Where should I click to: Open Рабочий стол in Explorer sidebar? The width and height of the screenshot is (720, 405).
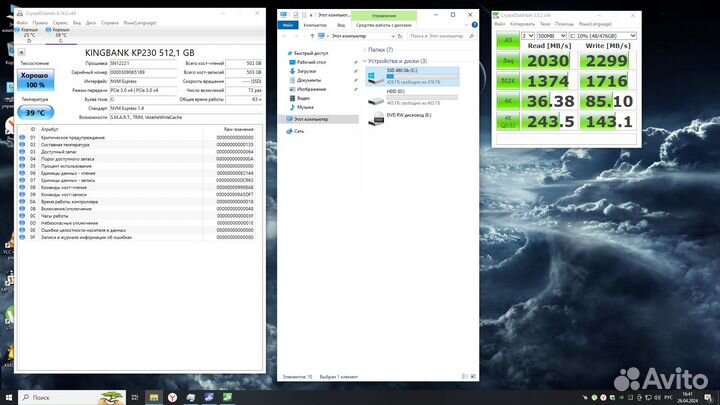click(311, 62)
